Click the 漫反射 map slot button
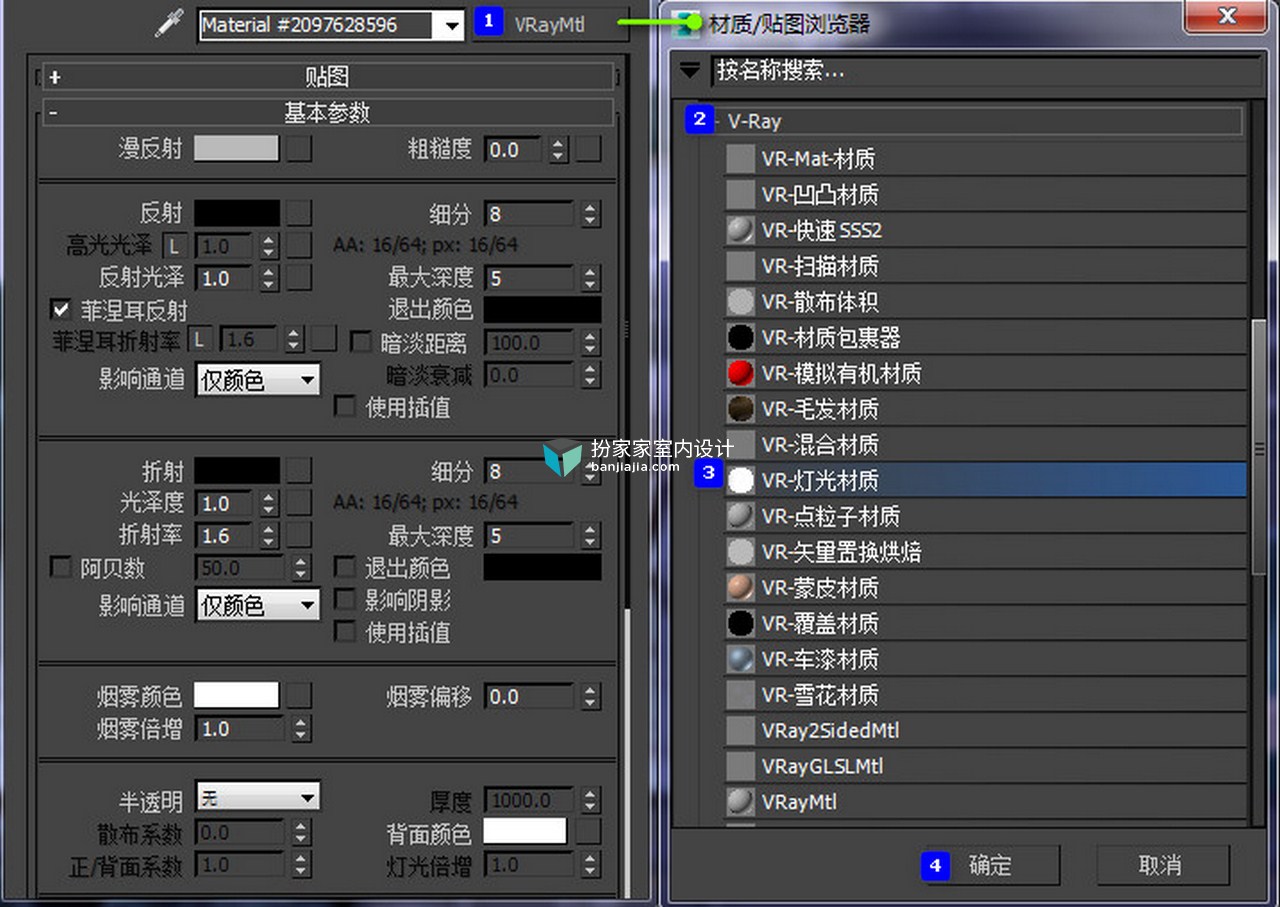1280x907 pixels. click(299, 149)
